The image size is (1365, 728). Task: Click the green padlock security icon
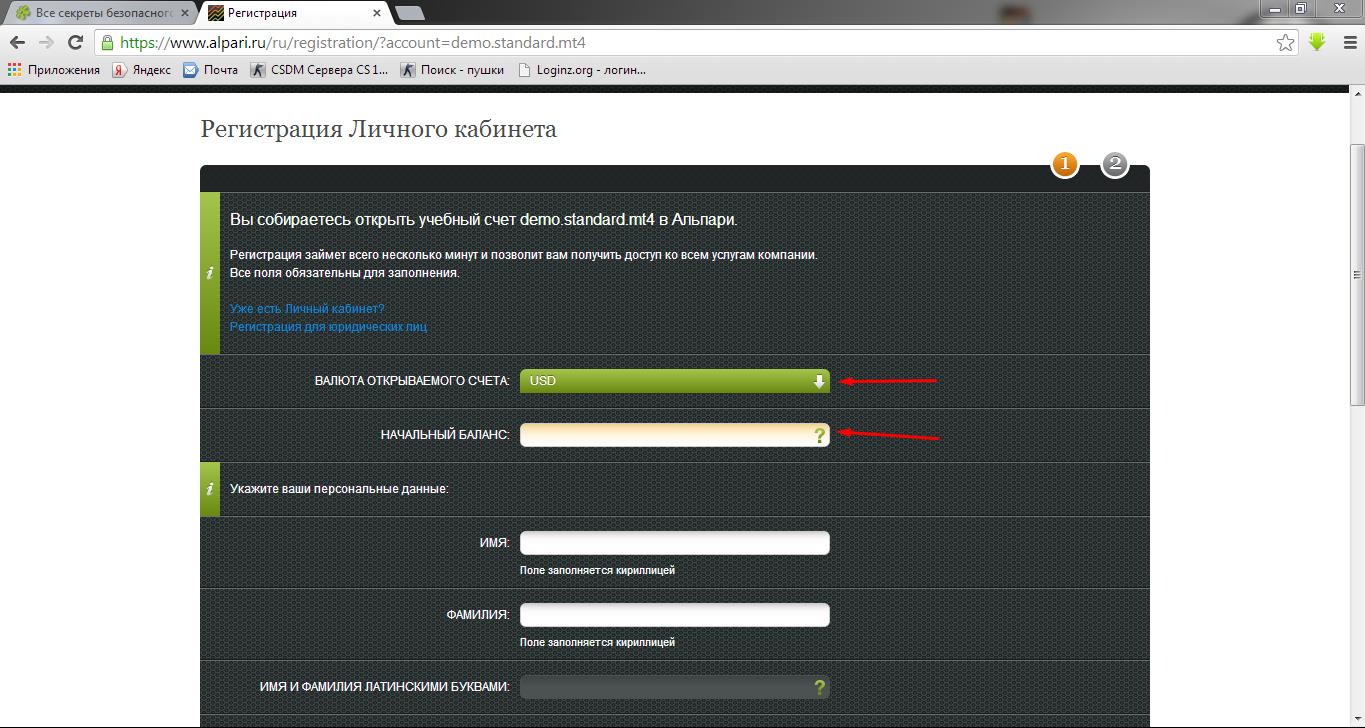pos(107,42)
